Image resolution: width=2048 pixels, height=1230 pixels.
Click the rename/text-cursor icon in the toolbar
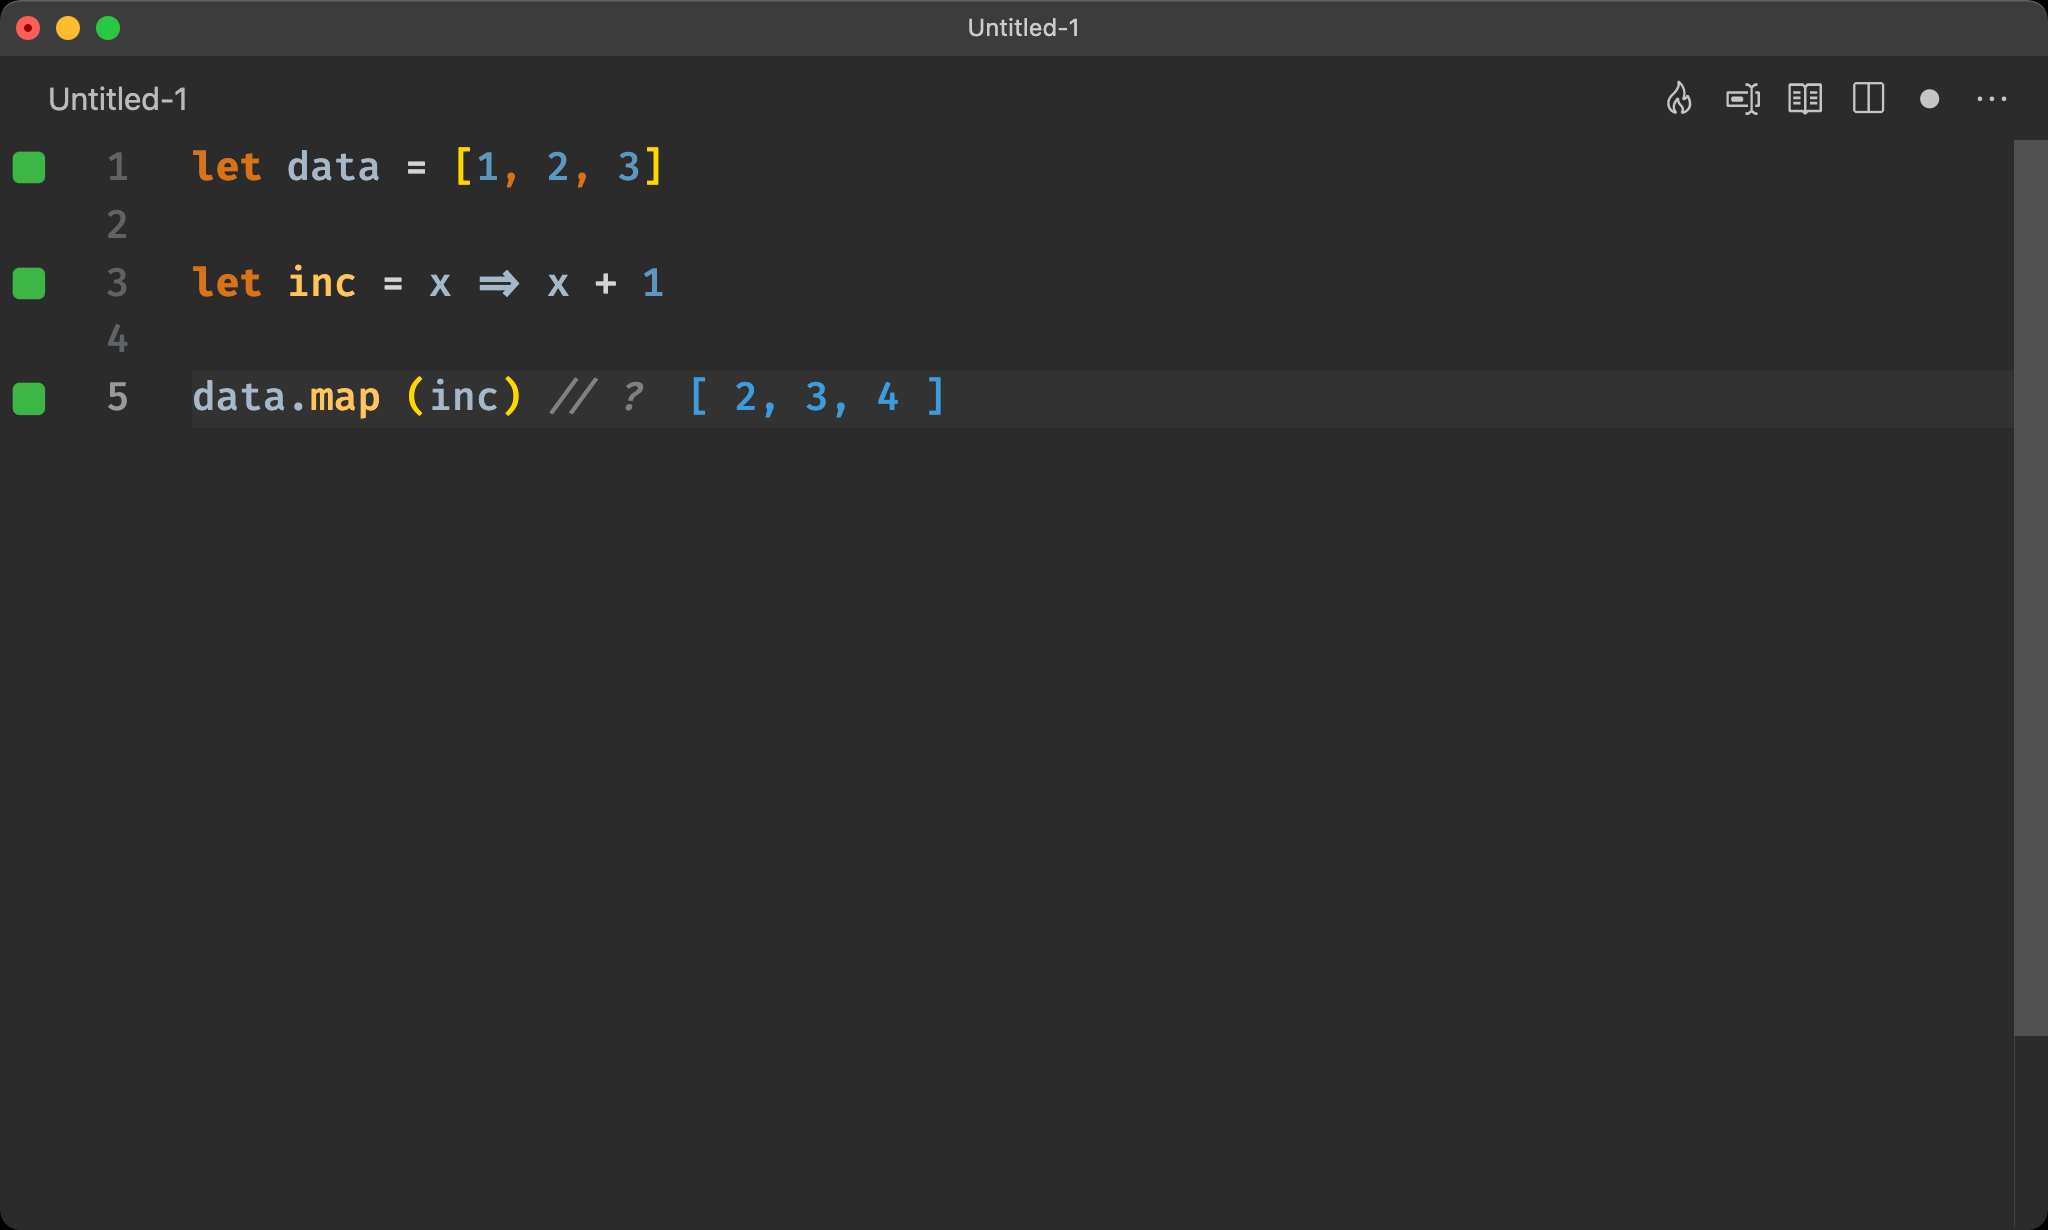point(1743,99)
